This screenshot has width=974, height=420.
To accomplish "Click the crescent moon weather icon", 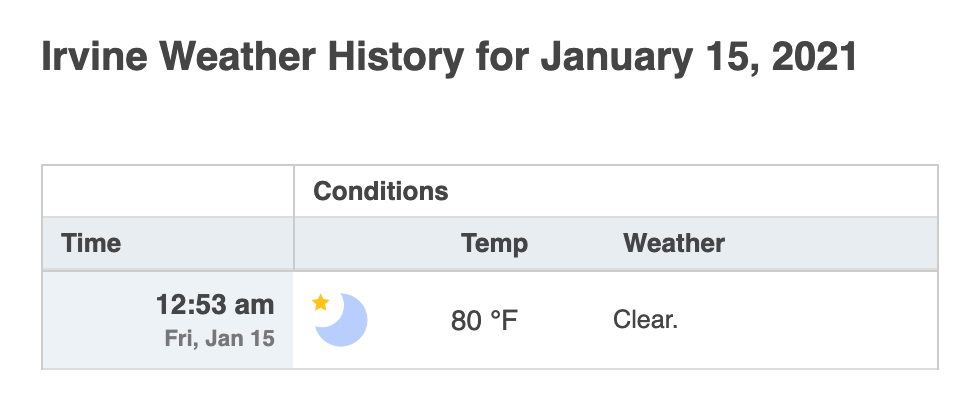I will coord(342,320).
